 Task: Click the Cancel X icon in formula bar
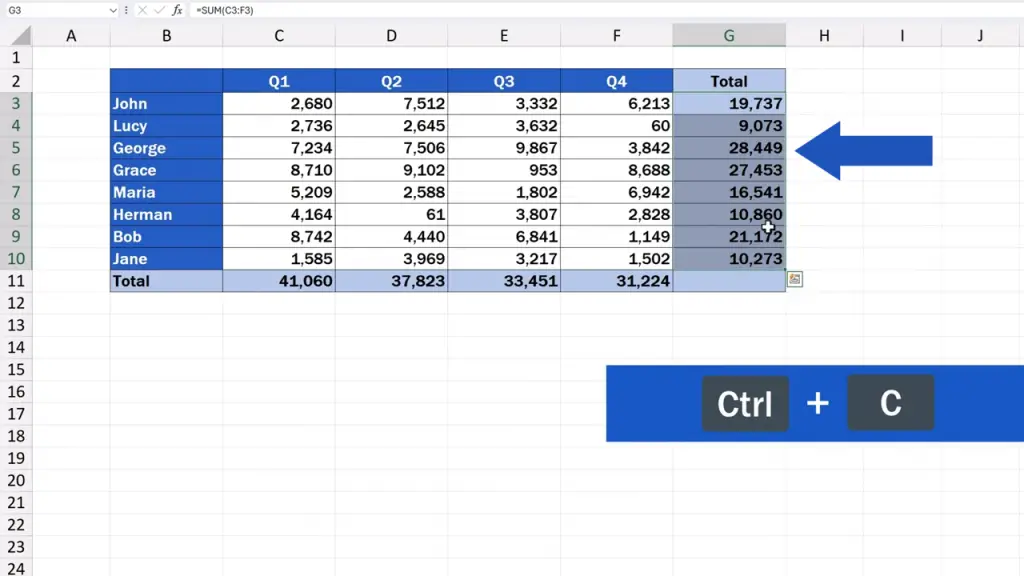143,10
